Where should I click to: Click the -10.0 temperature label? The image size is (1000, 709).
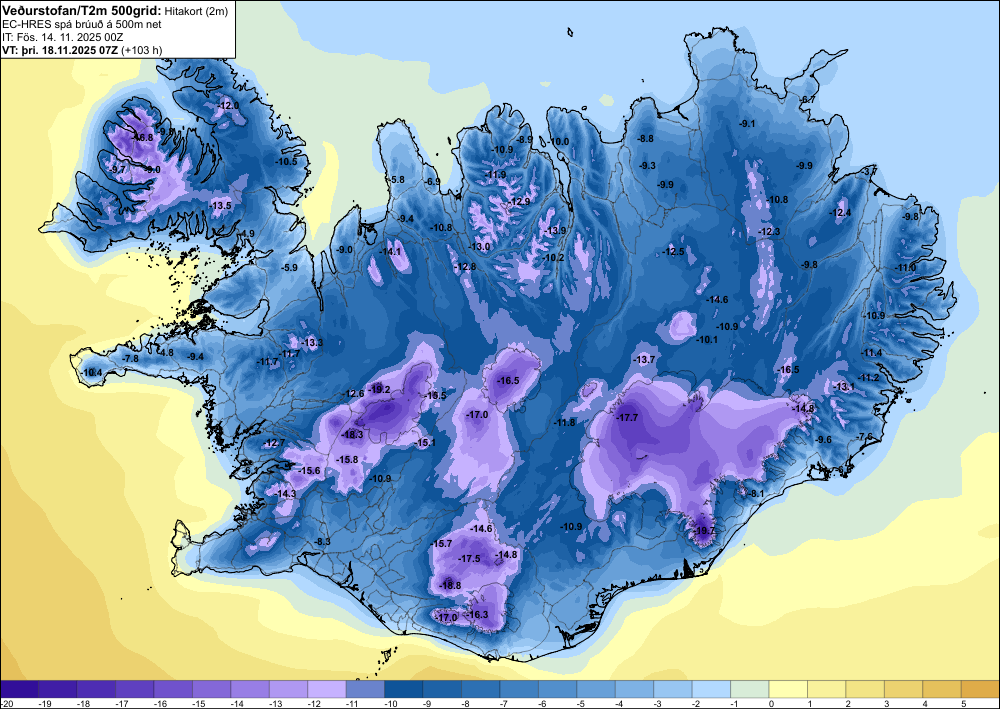(559, 142)
